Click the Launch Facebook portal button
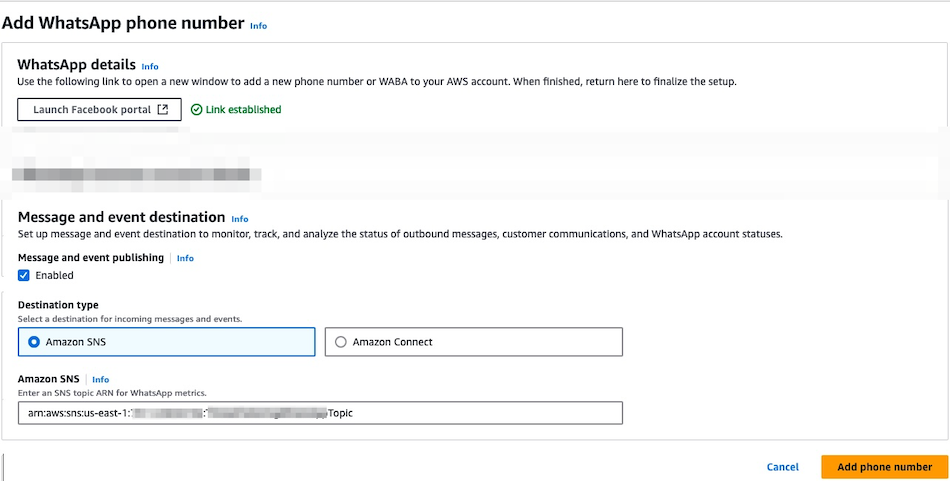 pos(99,110)
